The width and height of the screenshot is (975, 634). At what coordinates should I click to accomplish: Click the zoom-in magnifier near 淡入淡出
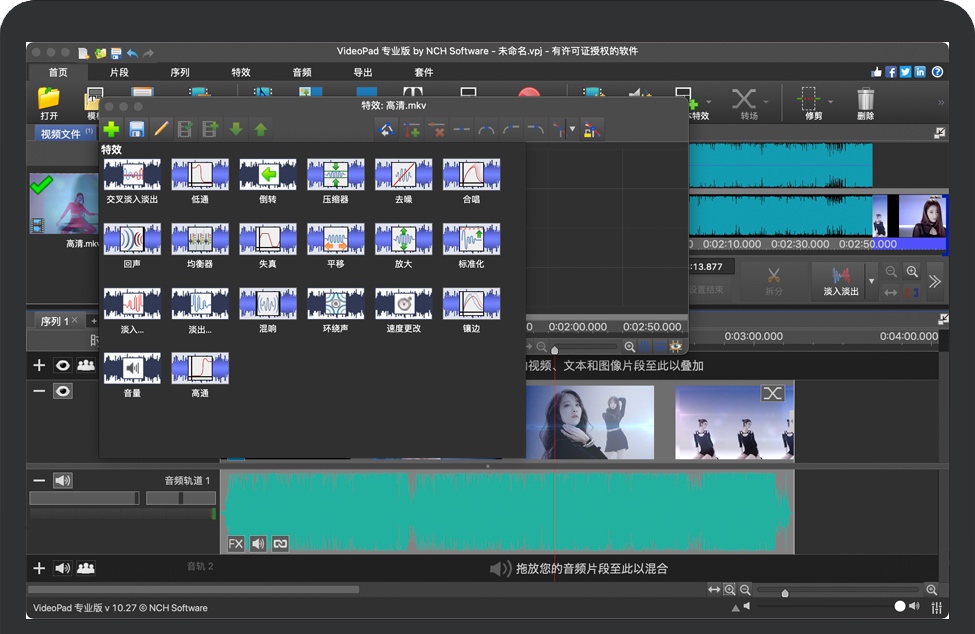[x=912, y=272]
